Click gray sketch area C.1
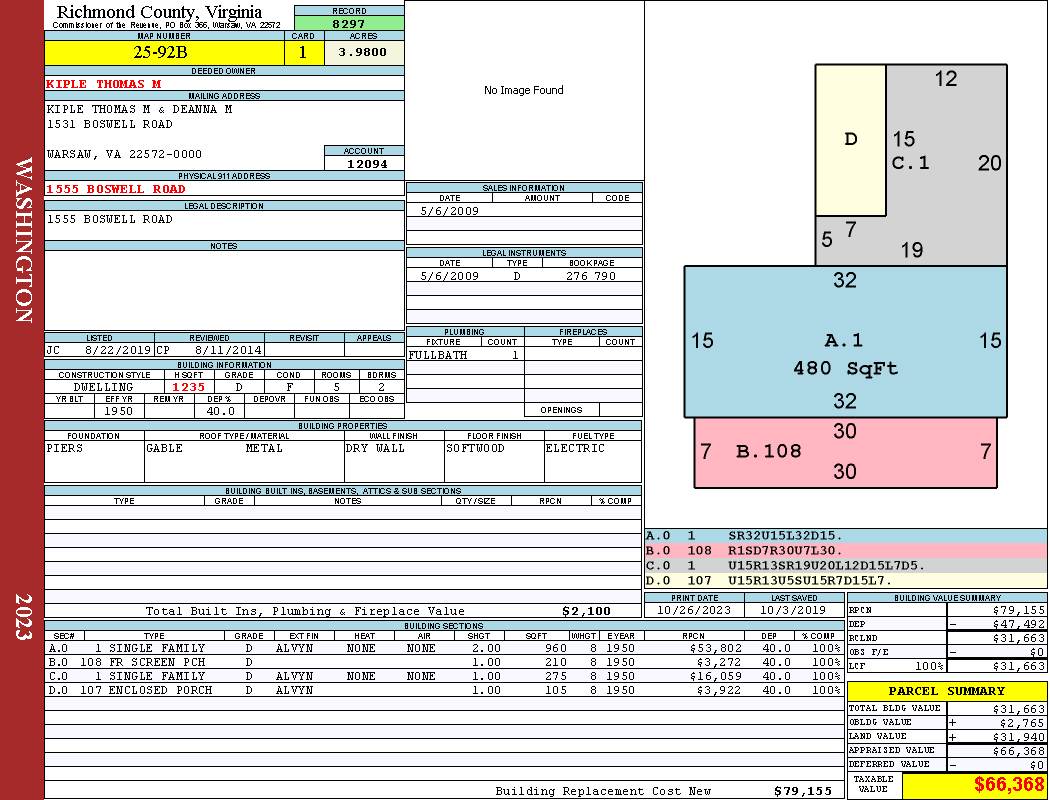Viewport: 1050px width, 800px height. pos(946,163)
